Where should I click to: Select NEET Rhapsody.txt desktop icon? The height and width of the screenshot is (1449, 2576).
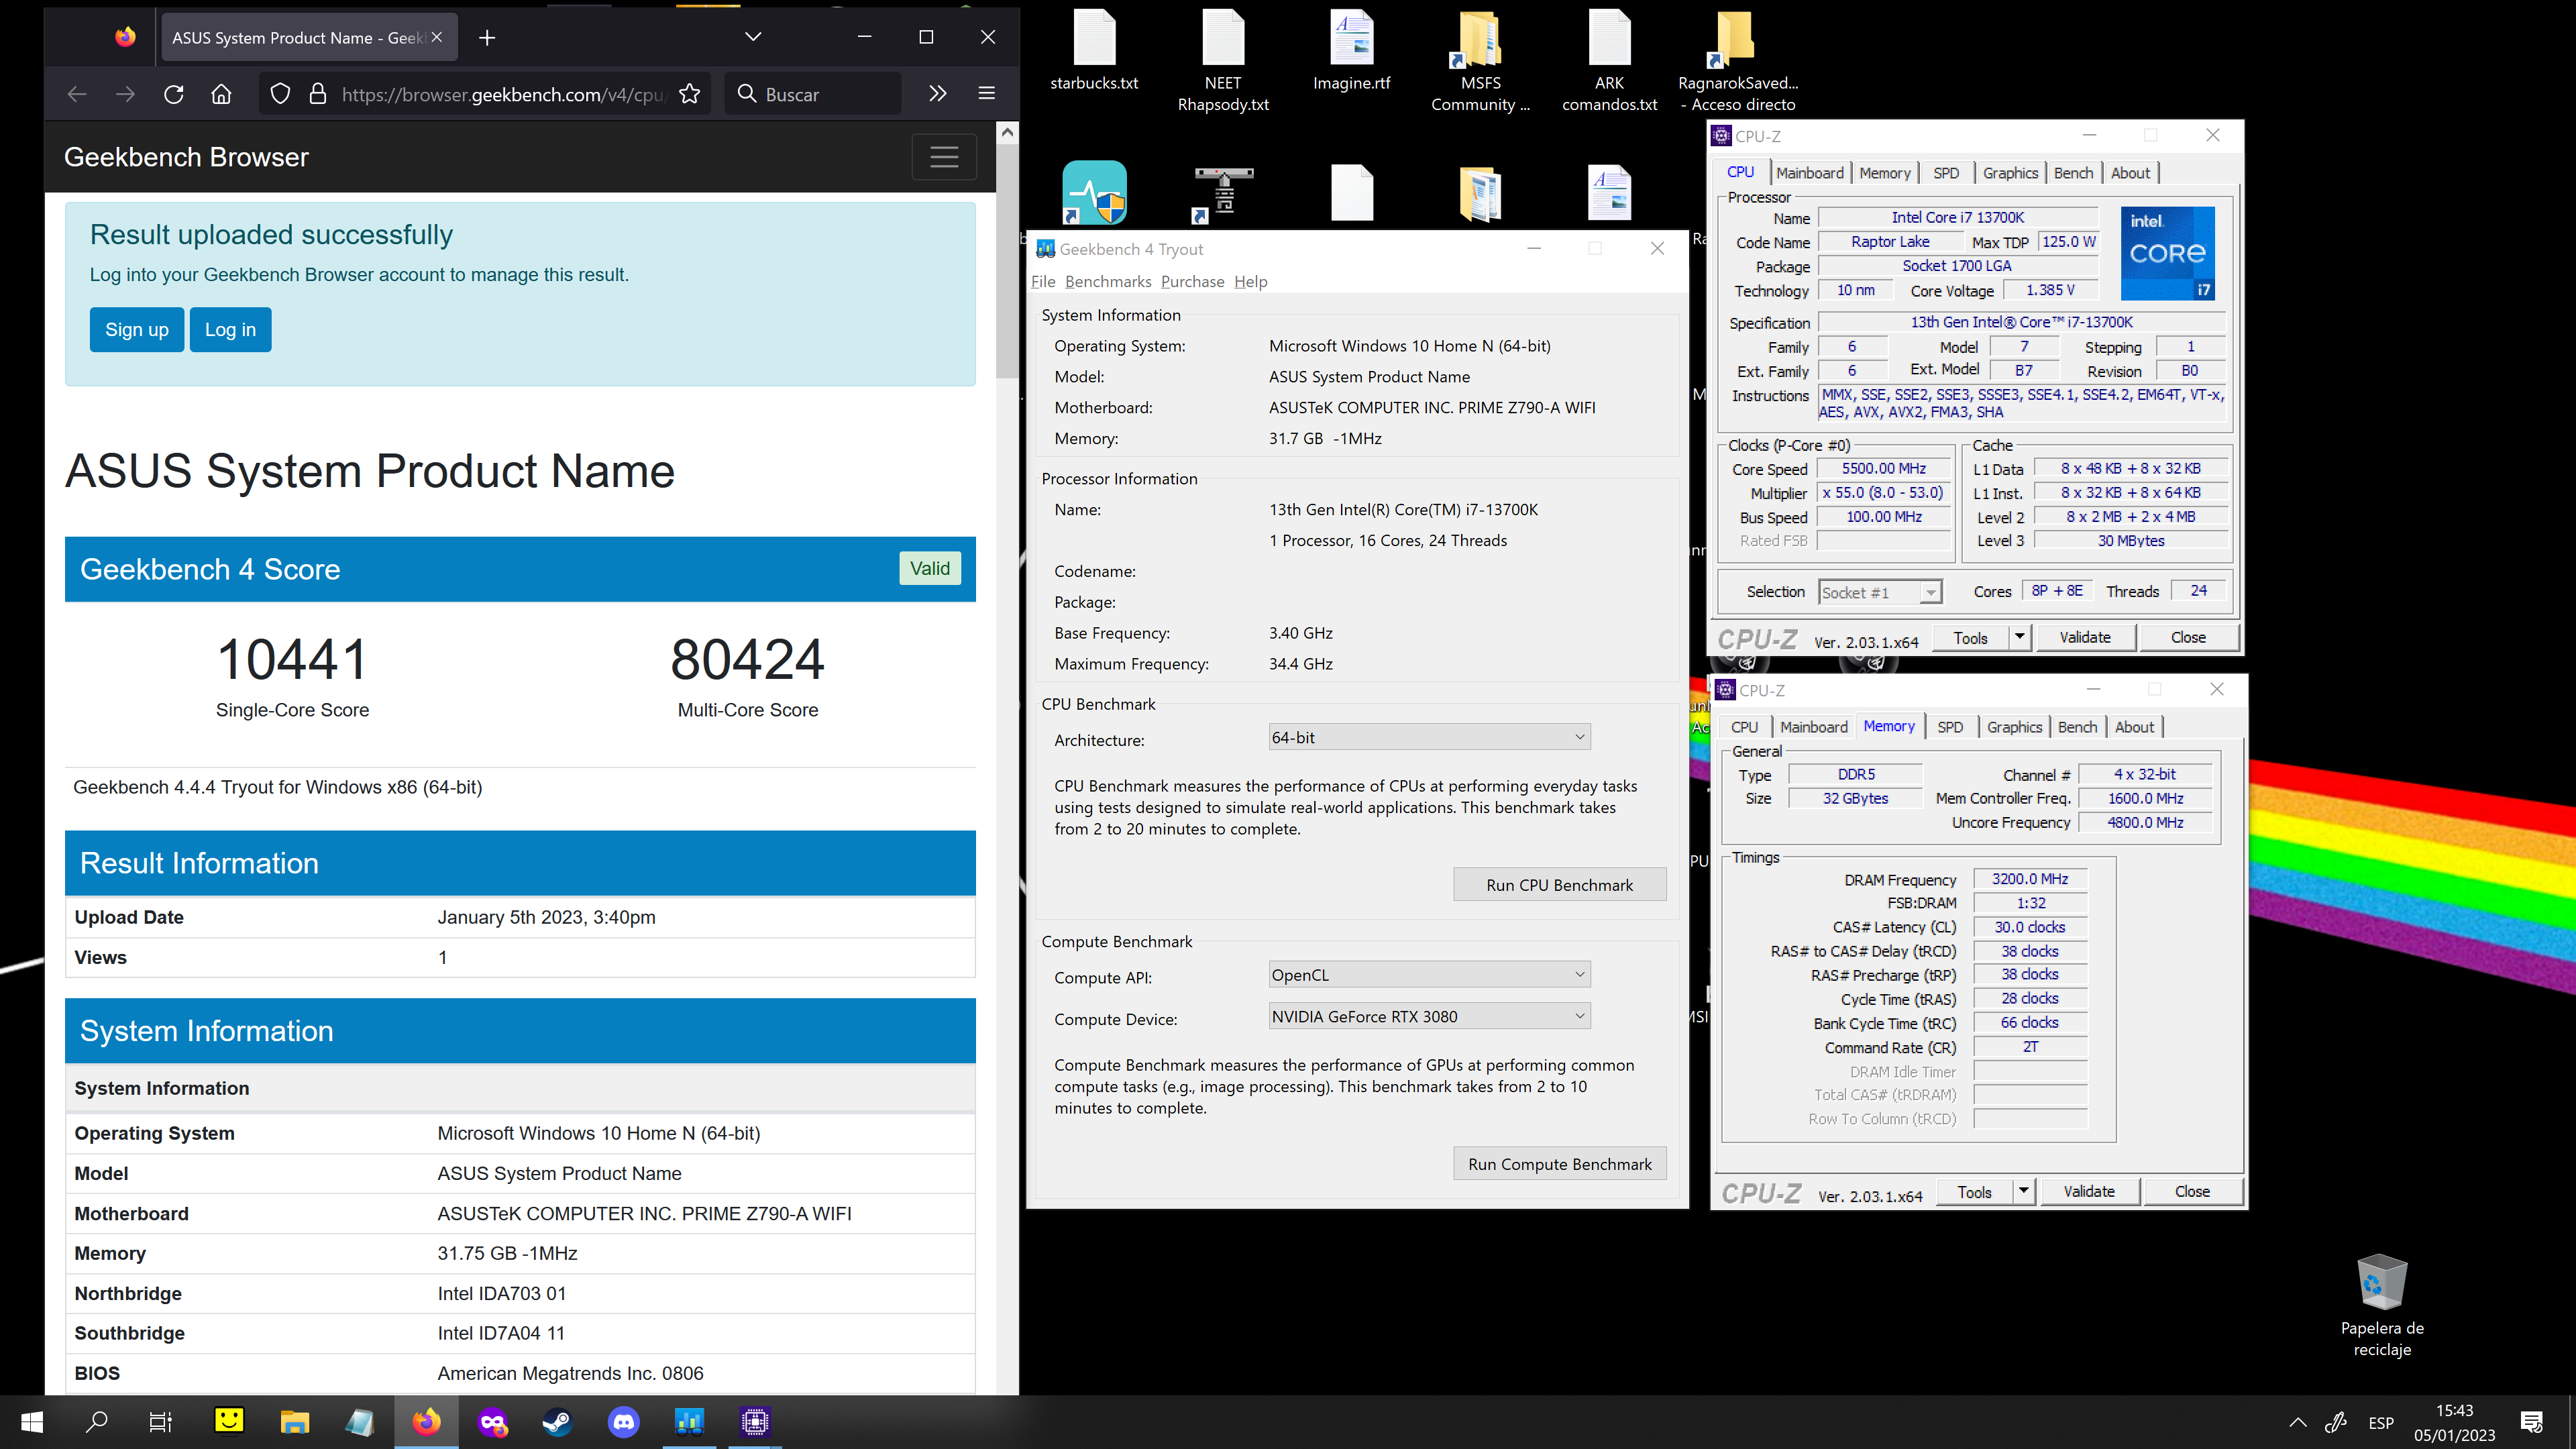pos(1223,60)
